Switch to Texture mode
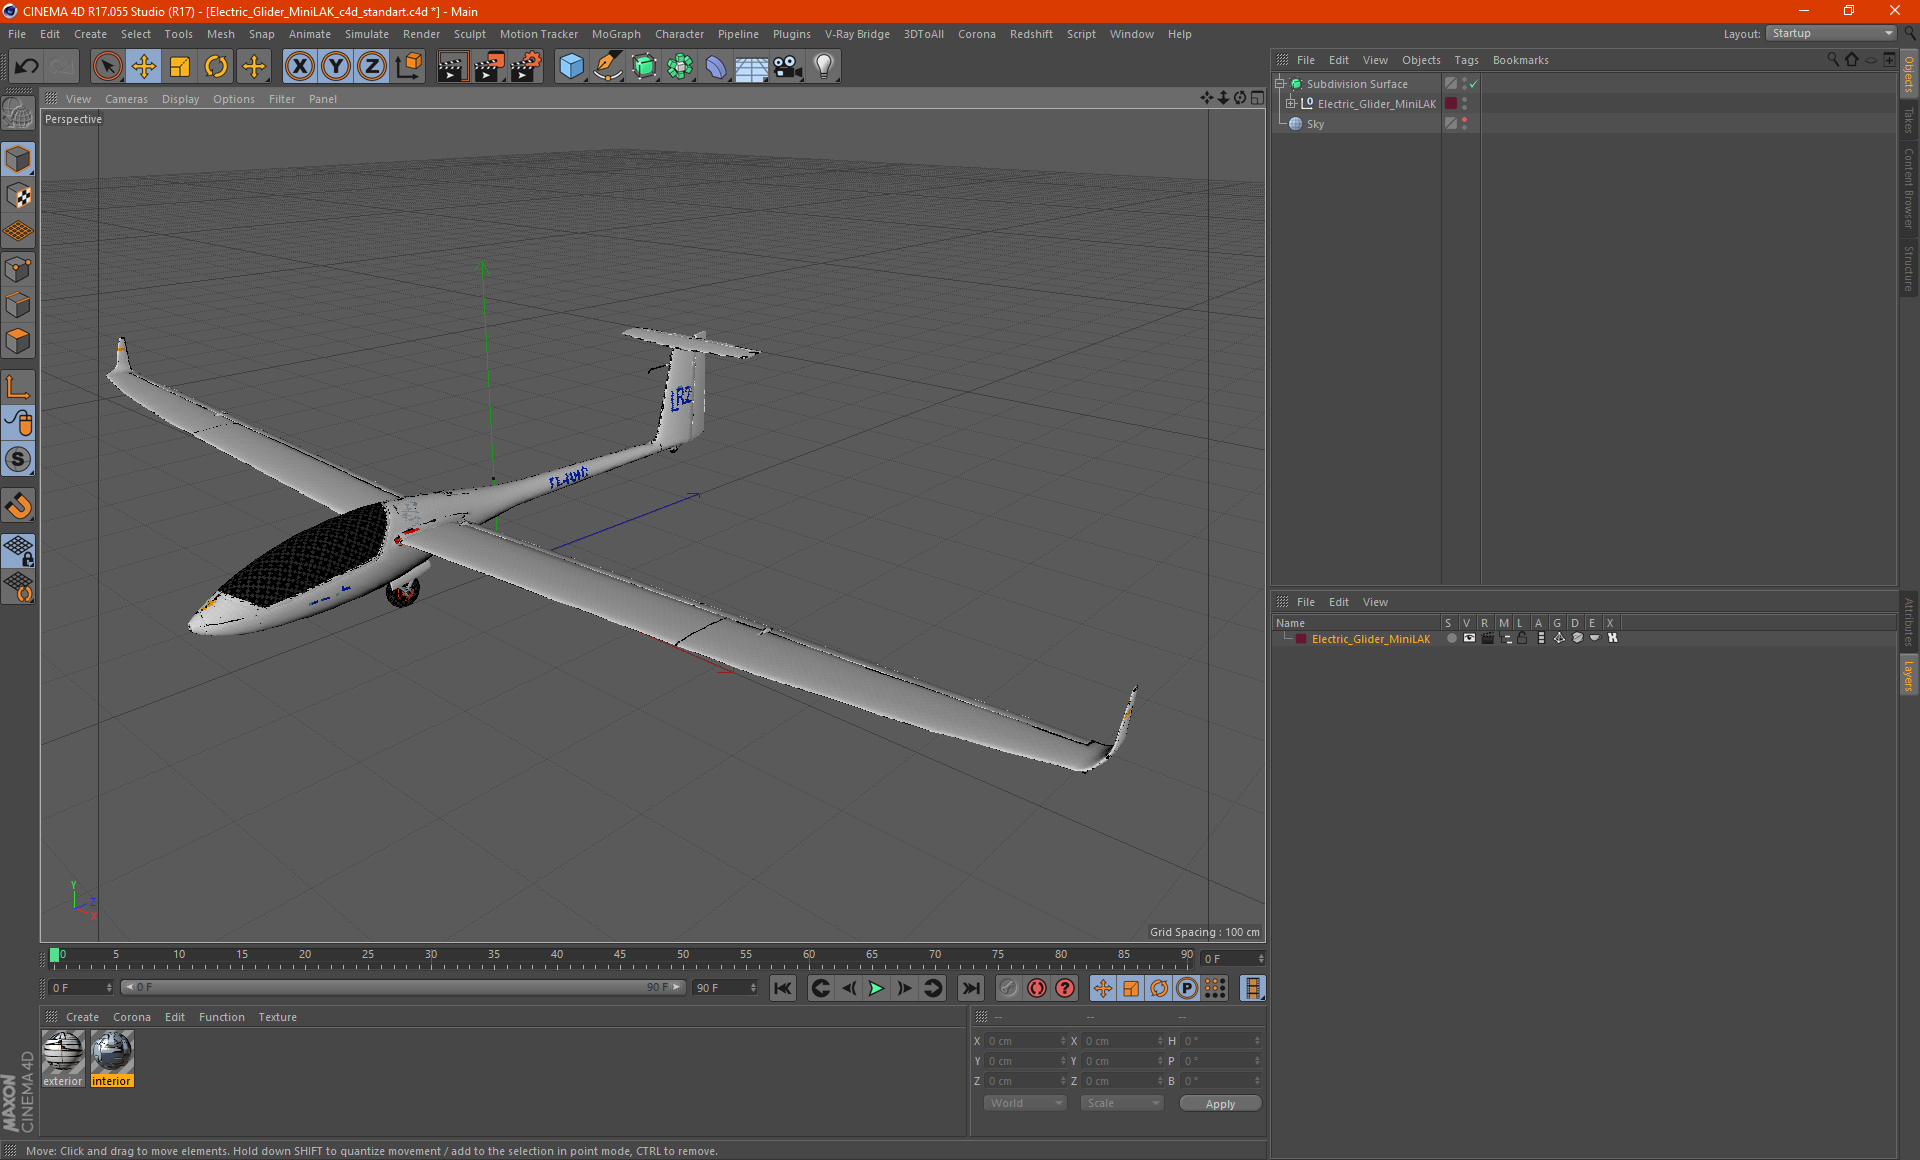1920x1160 pixels. [x=18, y=196]
